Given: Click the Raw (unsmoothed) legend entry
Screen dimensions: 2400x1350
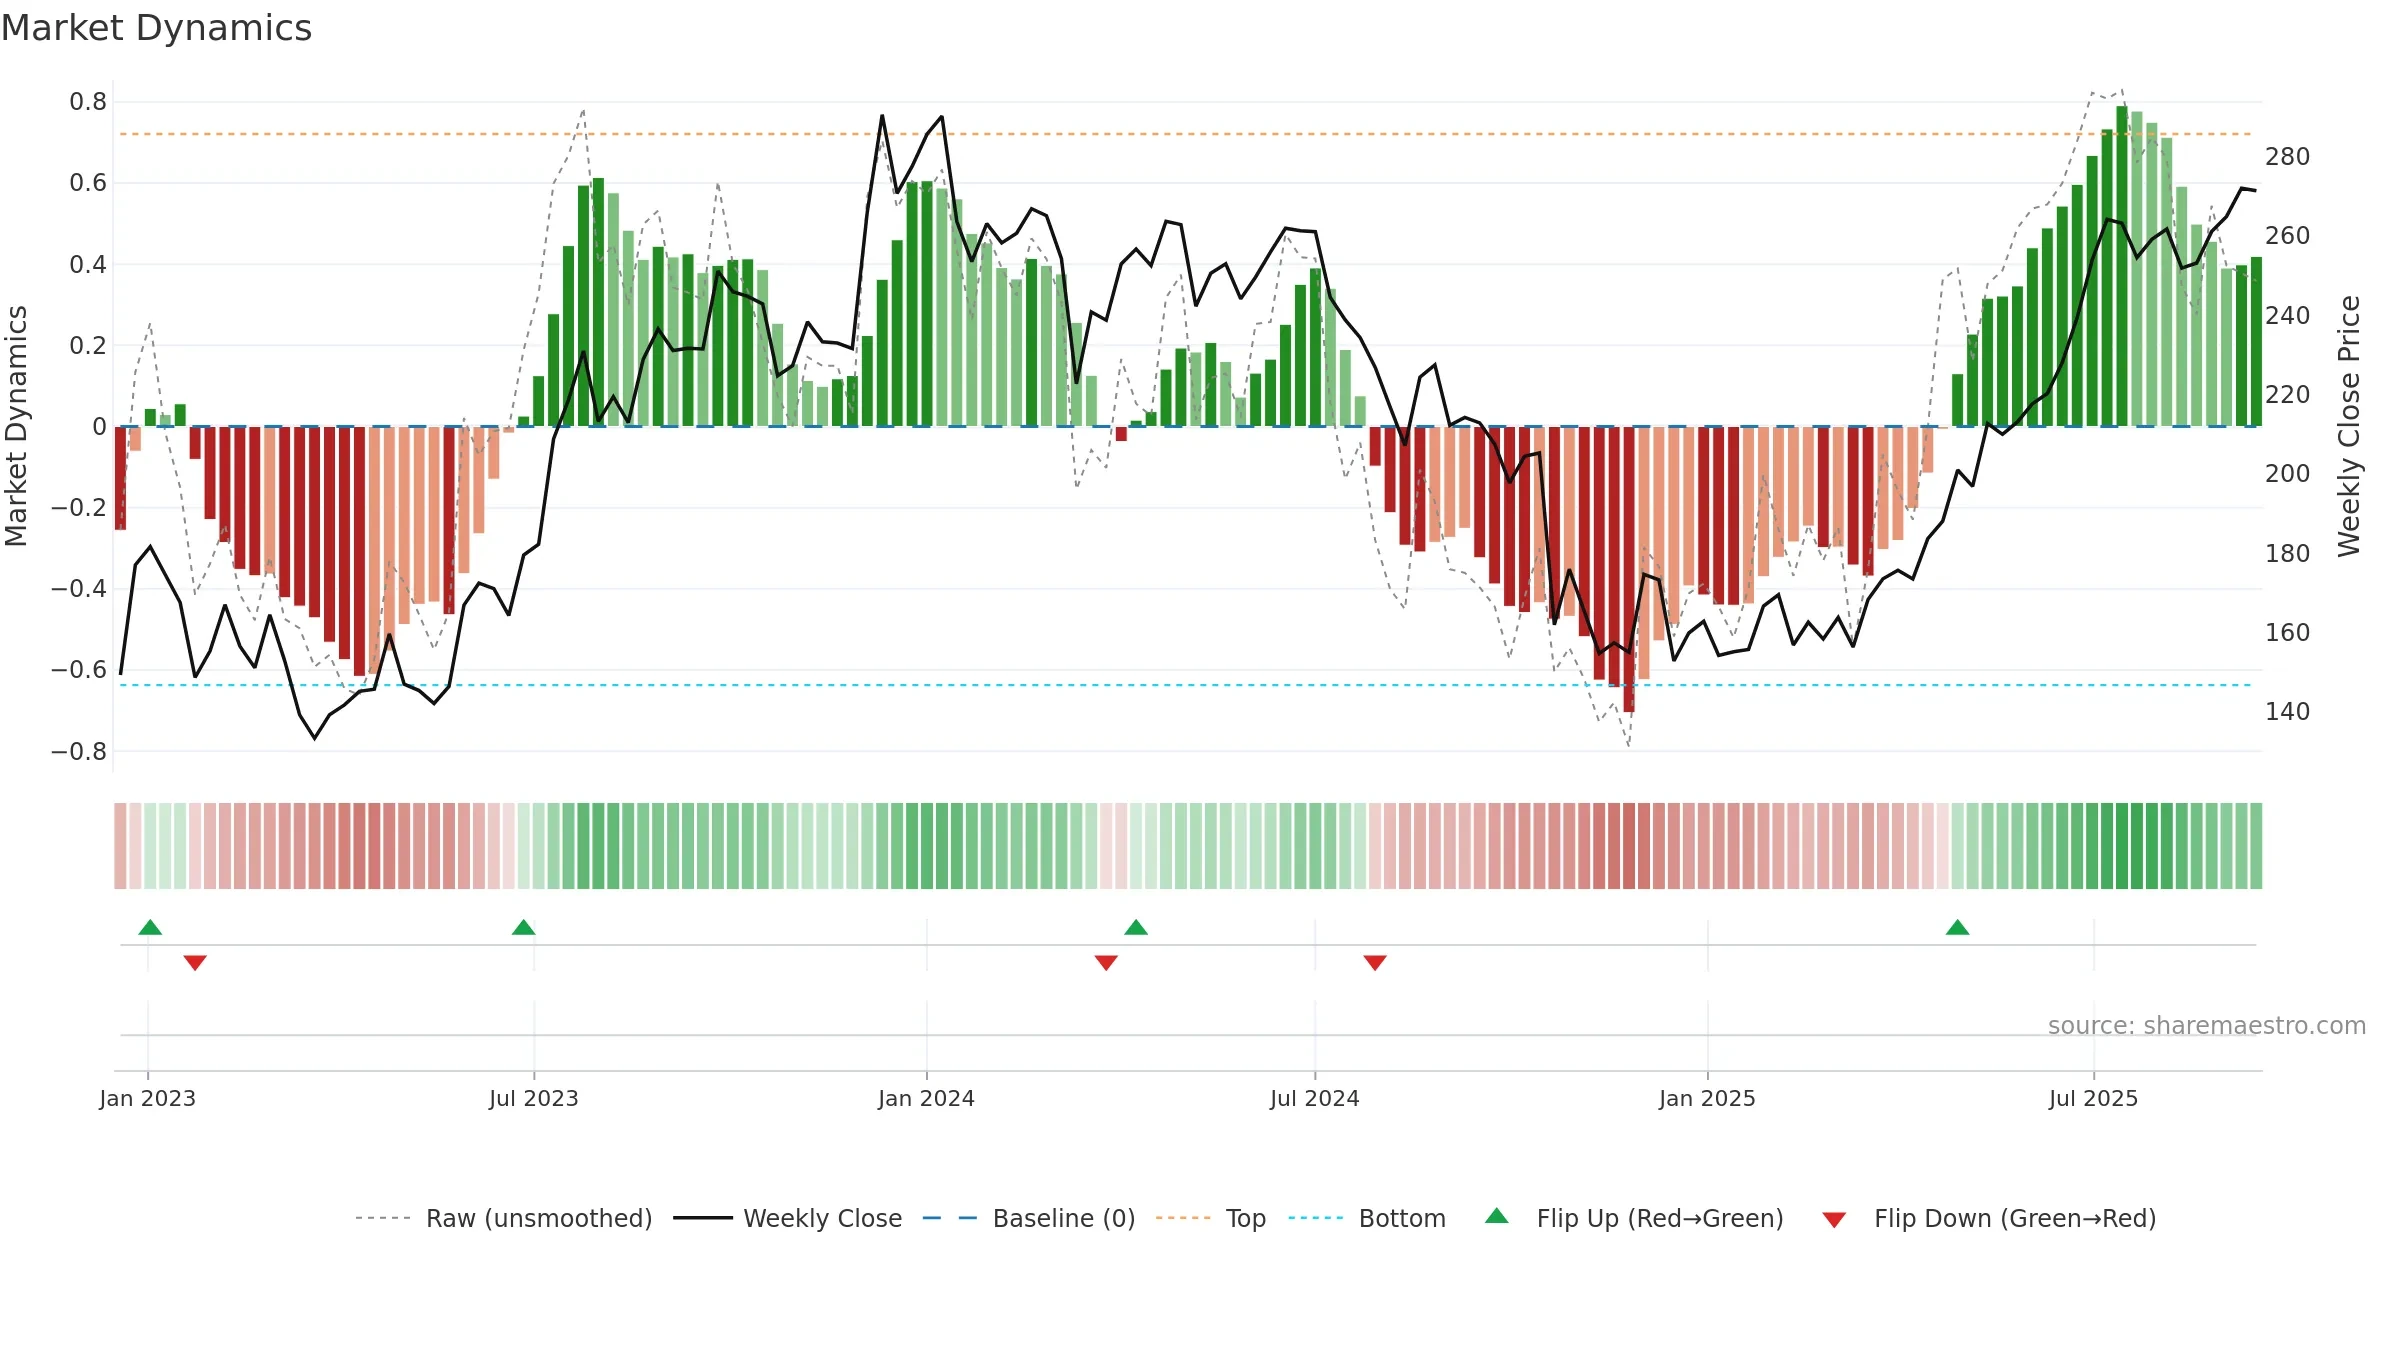Looking at the screenshot, I should coord(503,1218).
